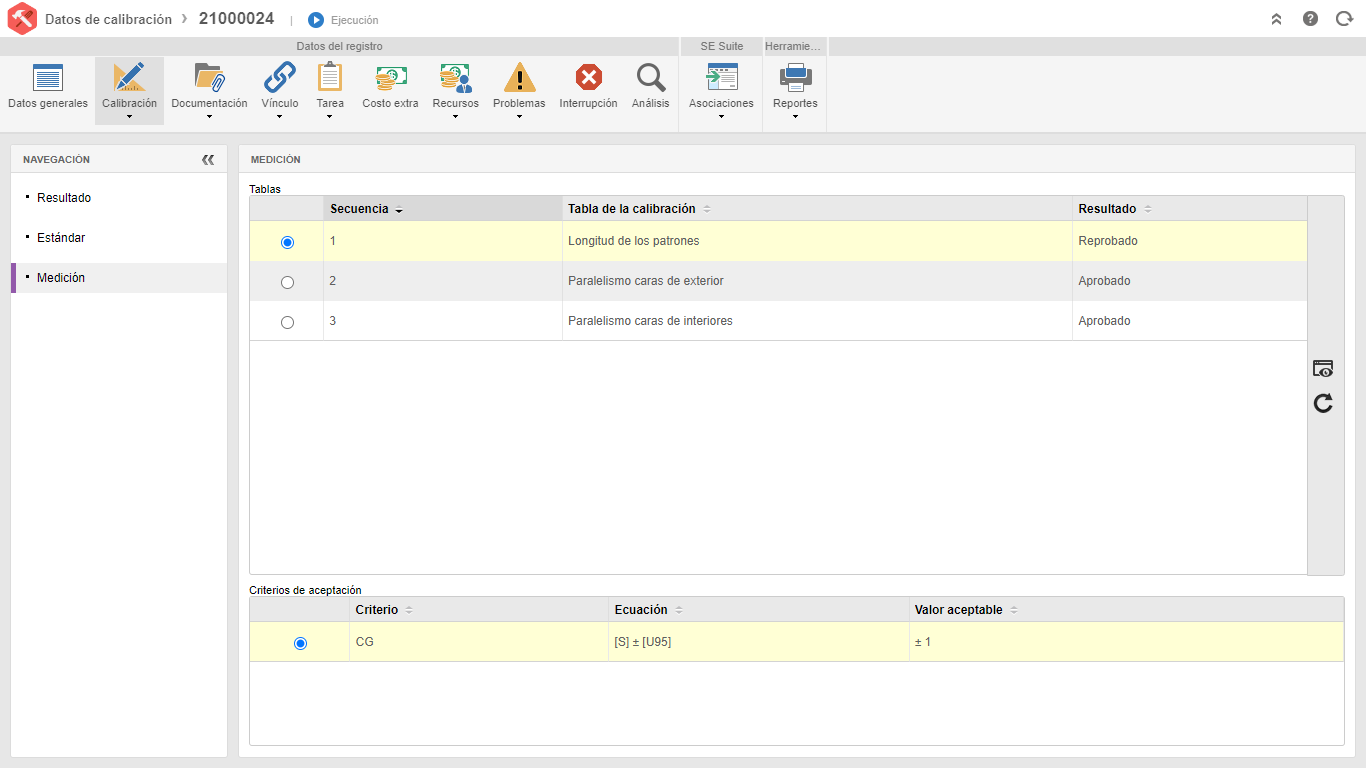Click the Costo extra money icon
The width and height of the screenshot is (1366, 768).
(x=390, y=78)
